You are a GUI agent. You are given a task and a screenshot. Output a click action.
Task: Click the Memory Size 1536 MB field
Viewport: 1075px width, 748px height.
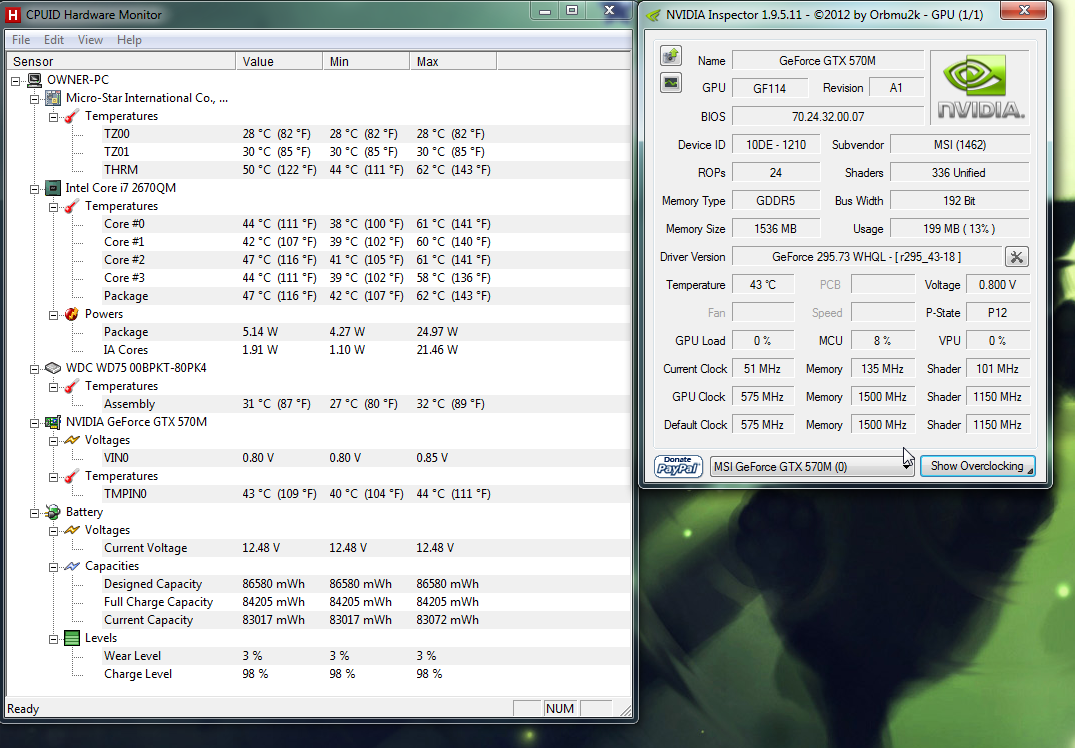pyautogui.click(x=775, y=228)
